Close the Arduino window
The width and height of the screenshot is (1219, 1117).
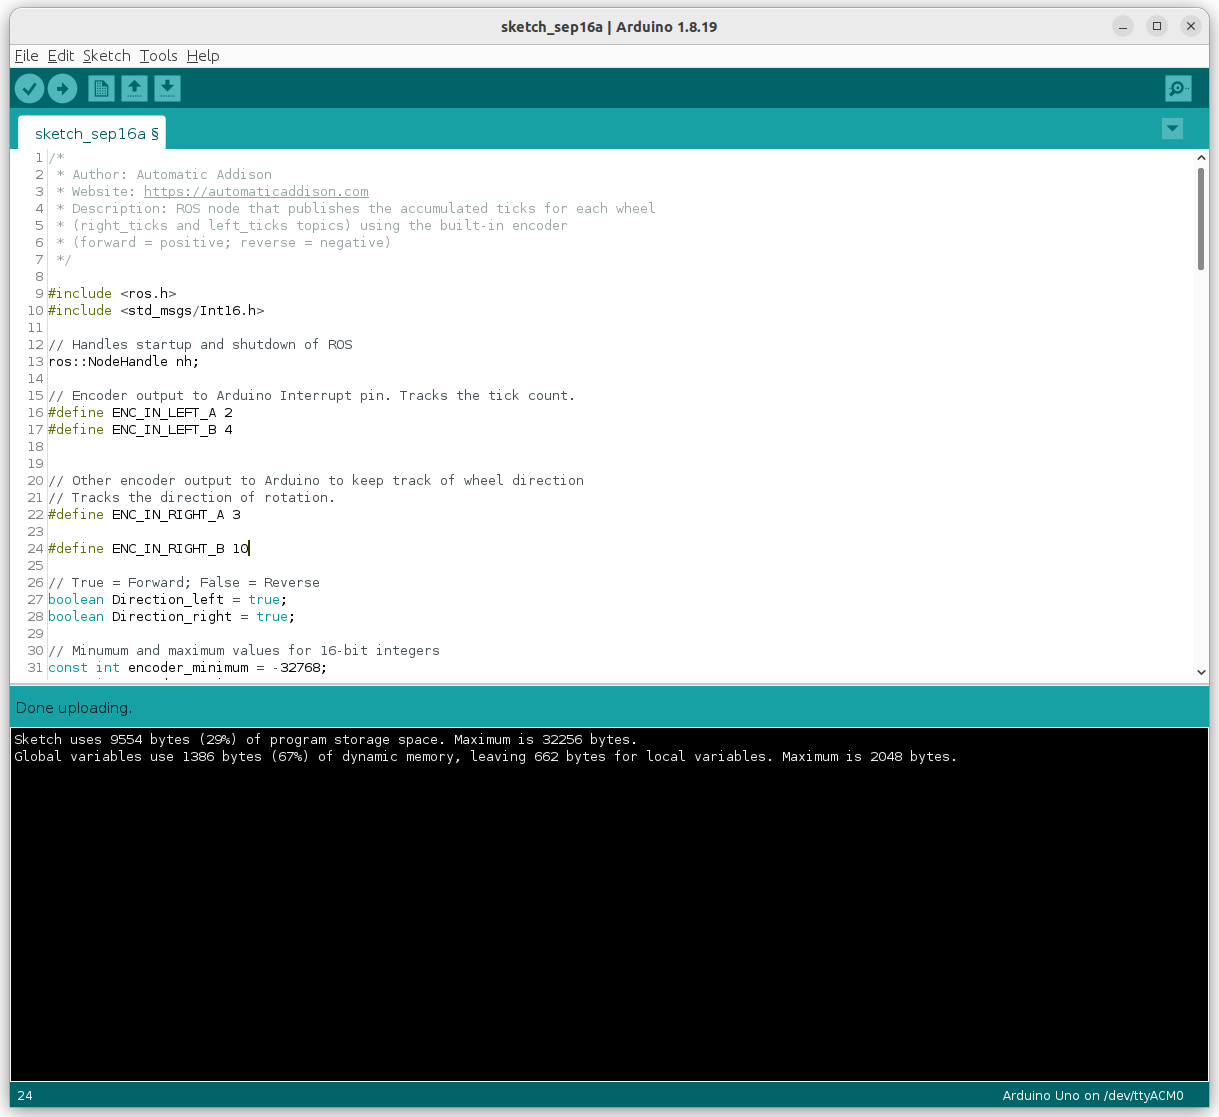point(1191,26)
